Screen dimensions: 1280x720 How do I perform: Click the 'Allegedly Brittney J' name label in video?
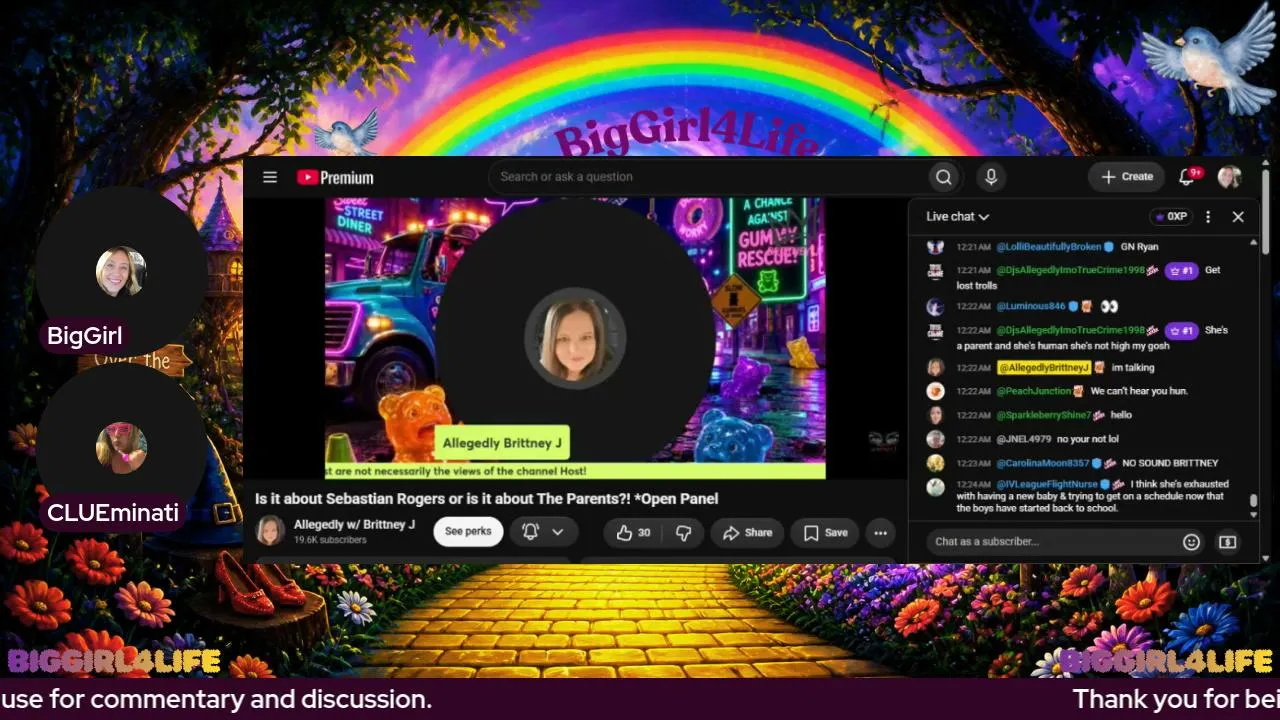click(502, 443)
